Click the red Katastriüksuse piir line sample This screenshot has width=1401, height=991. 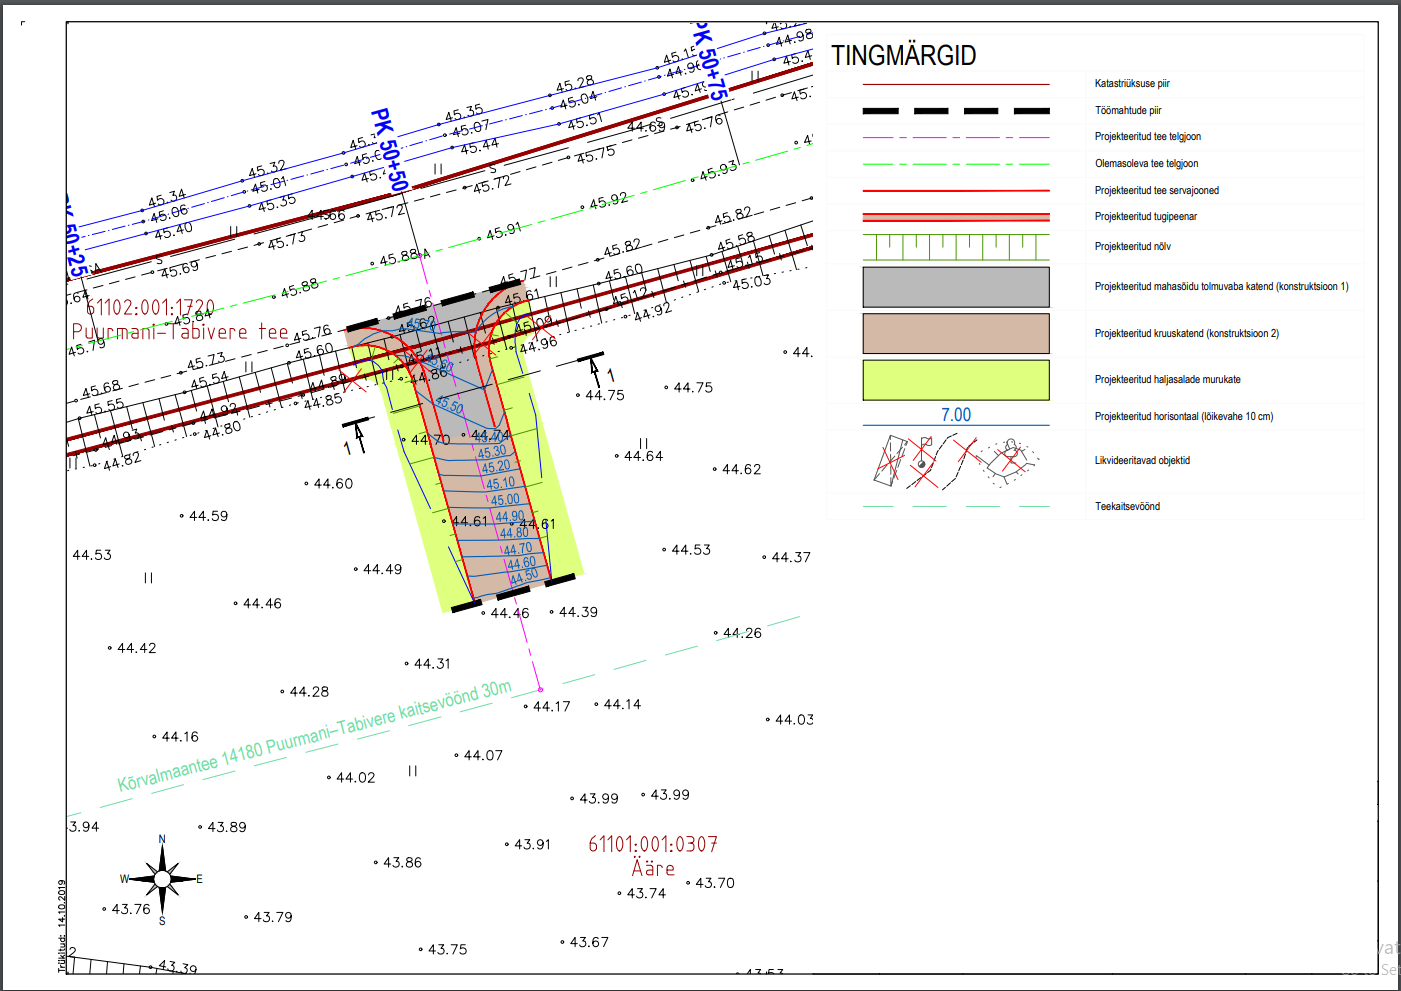coord(956,84)
